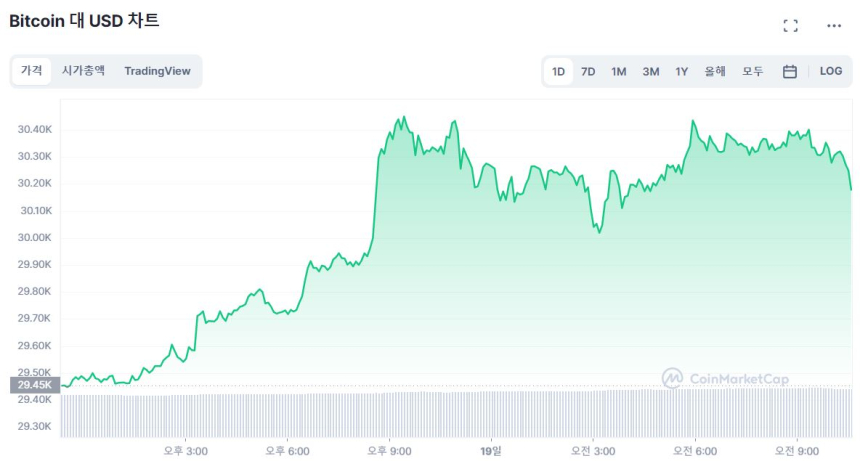Open fullscreen chart view icon

tap(790, 26)
